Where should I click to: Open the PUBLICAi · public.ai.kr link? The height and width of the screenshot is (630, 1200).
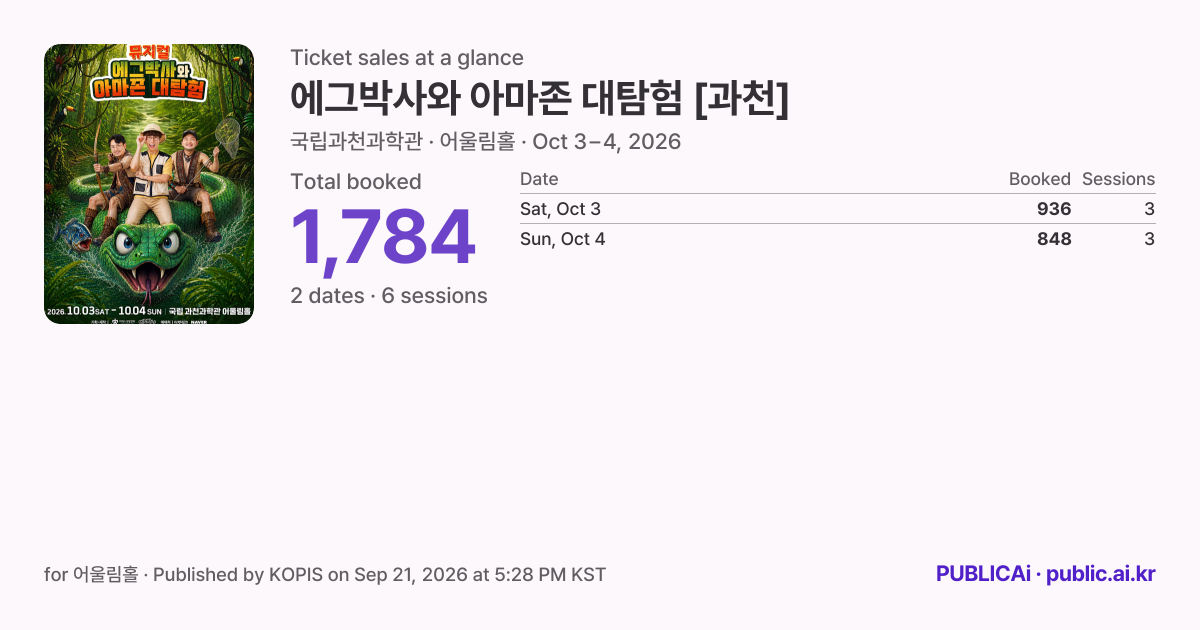tap(1045, 574)
